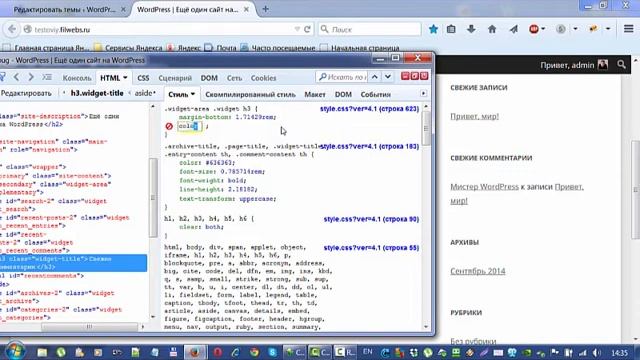Open the 'Стиль' side panel dropdown
640x360 pixels.
point(193,94)
